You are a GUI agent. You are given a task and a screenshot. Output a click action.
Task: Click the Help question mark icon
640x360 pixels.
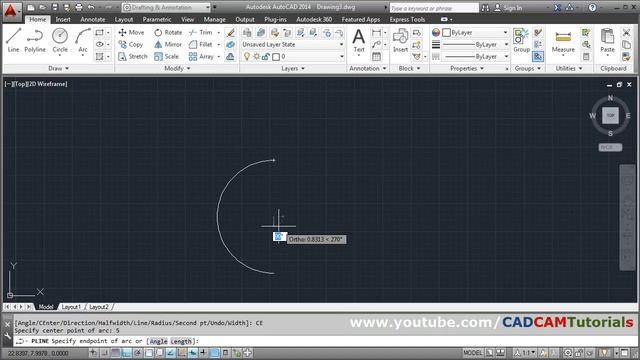pos(592,7)
